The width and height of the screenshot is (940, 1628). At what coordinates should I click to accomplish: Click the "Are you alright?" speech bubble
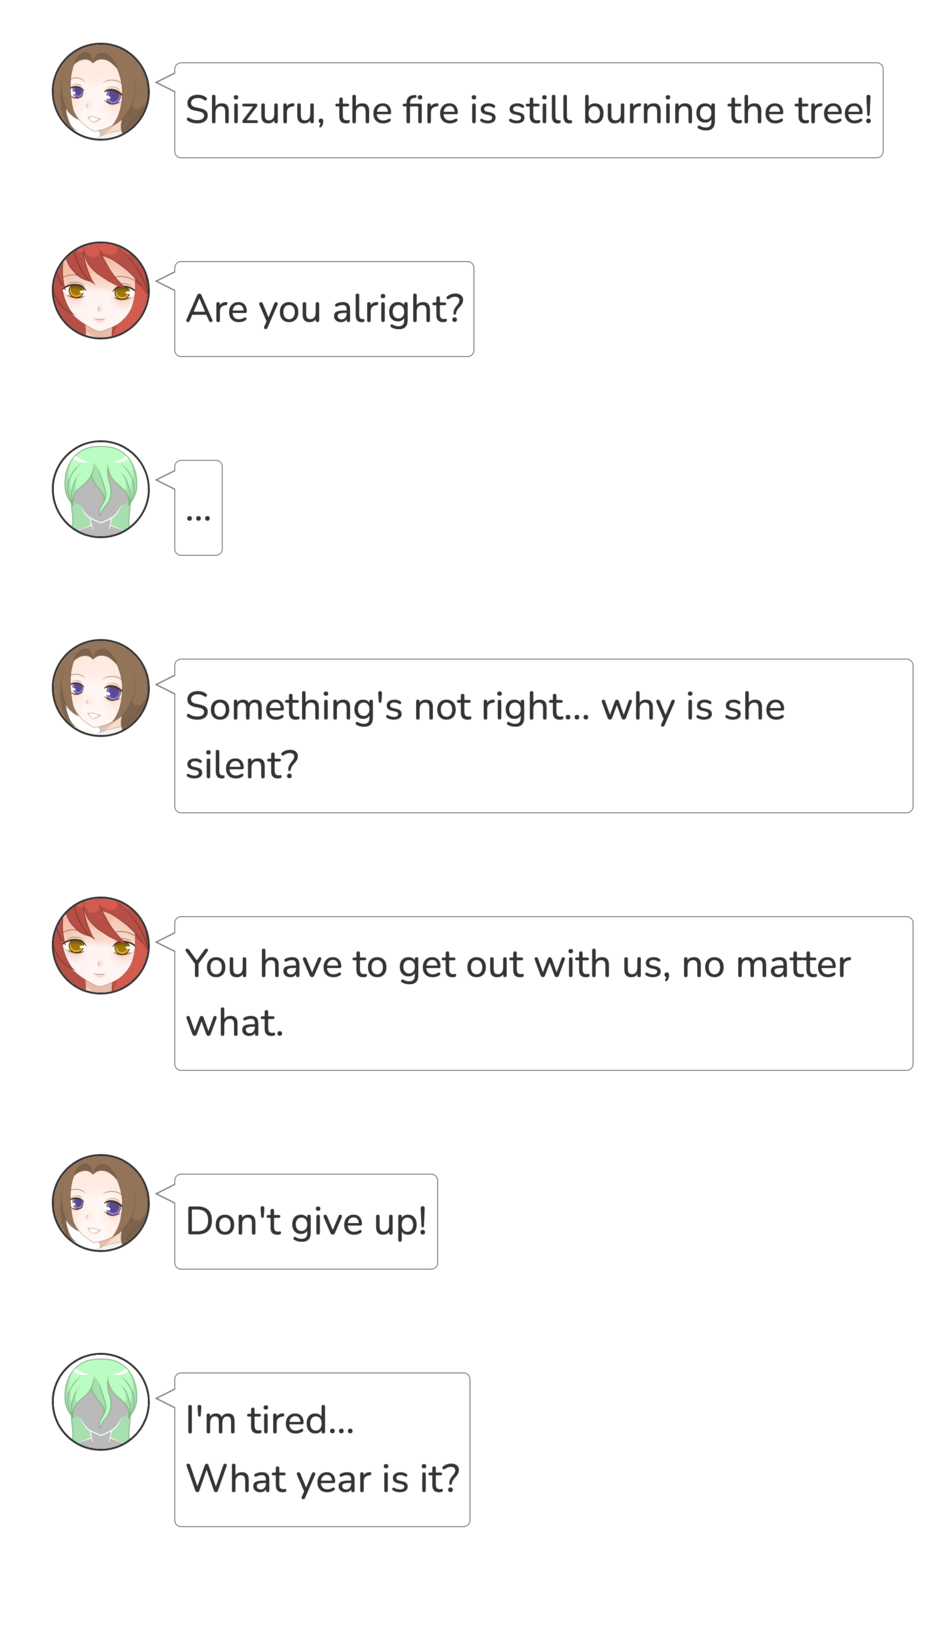pos(324,309)
